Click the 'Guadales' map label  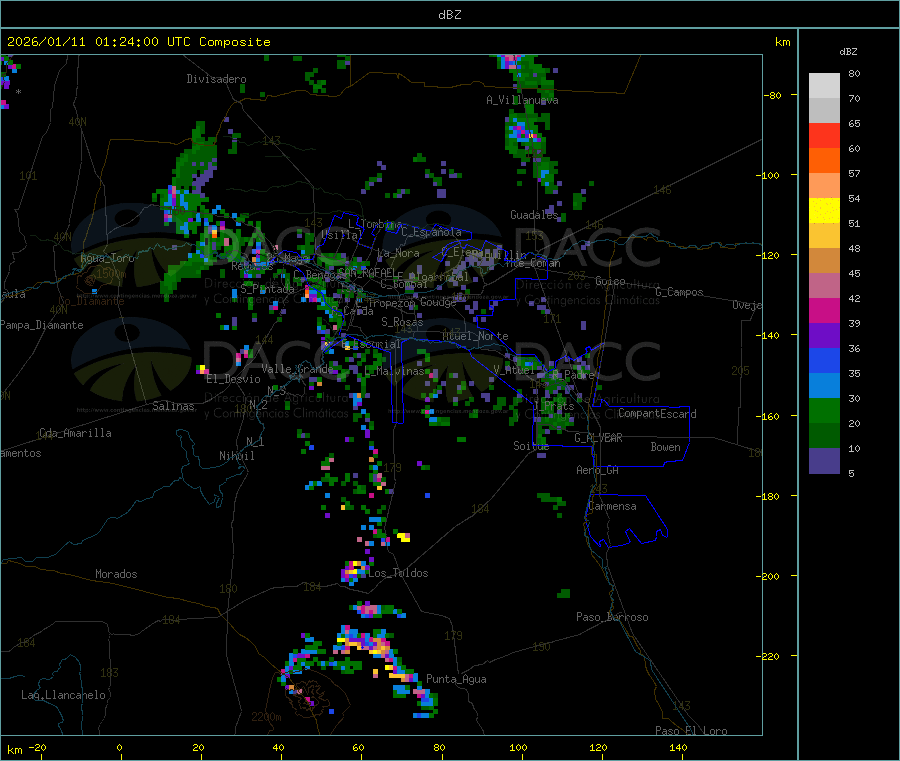(x=534, y=215)
